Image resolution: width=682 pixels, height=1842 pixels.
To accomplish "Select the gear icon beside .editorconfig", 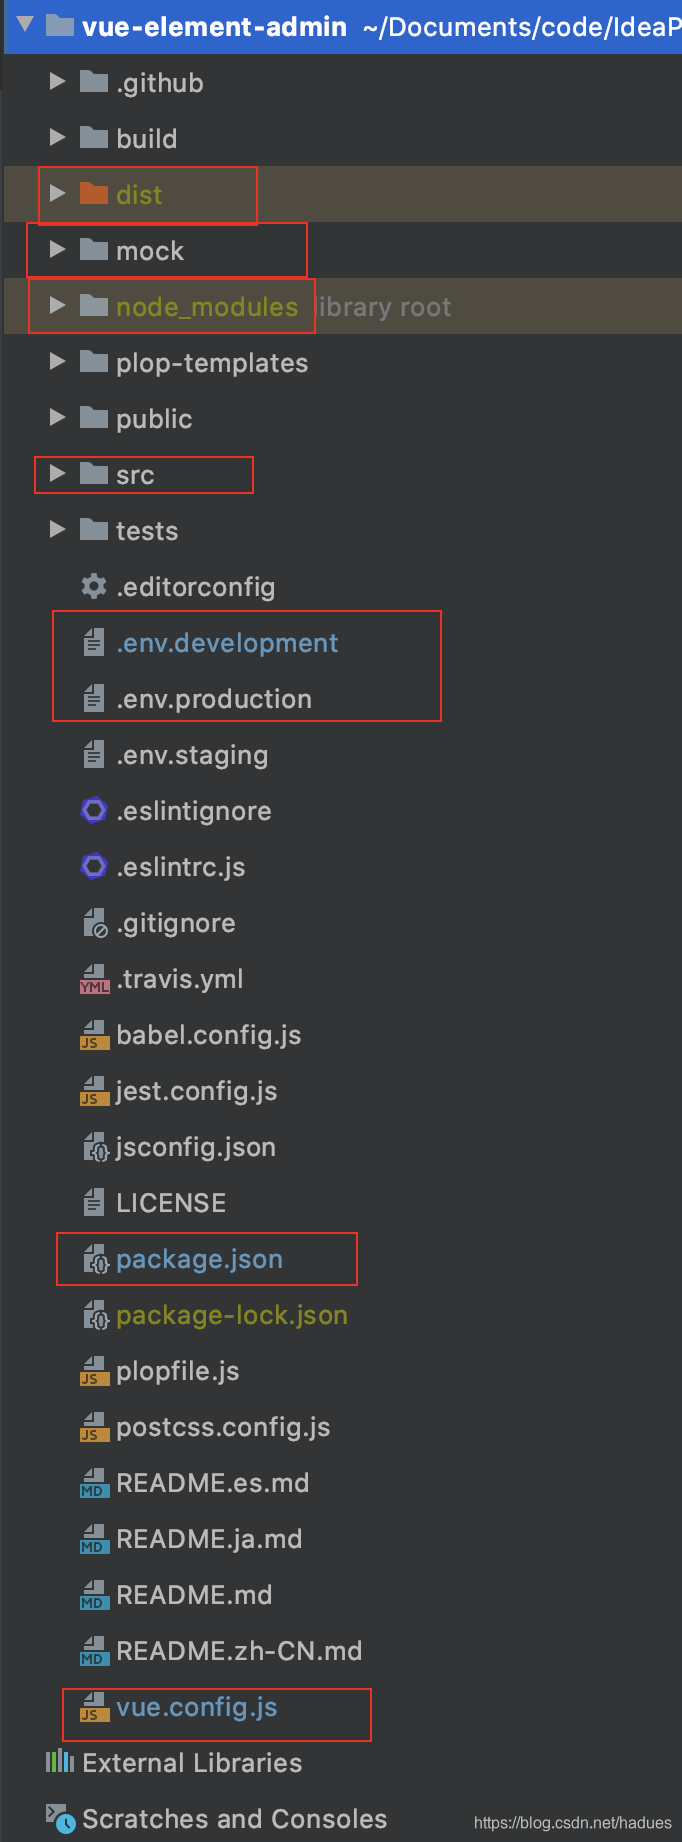I will (x=93, y=587).
